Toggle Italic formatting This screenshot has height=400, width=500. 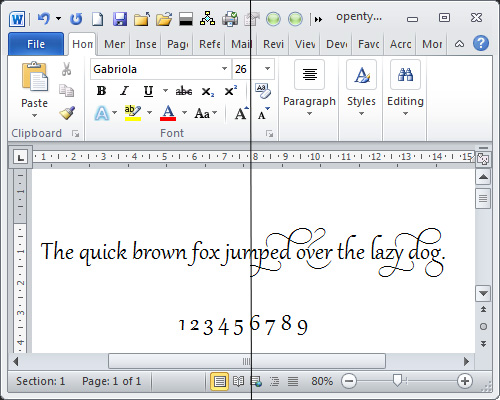tap(124, 91)
